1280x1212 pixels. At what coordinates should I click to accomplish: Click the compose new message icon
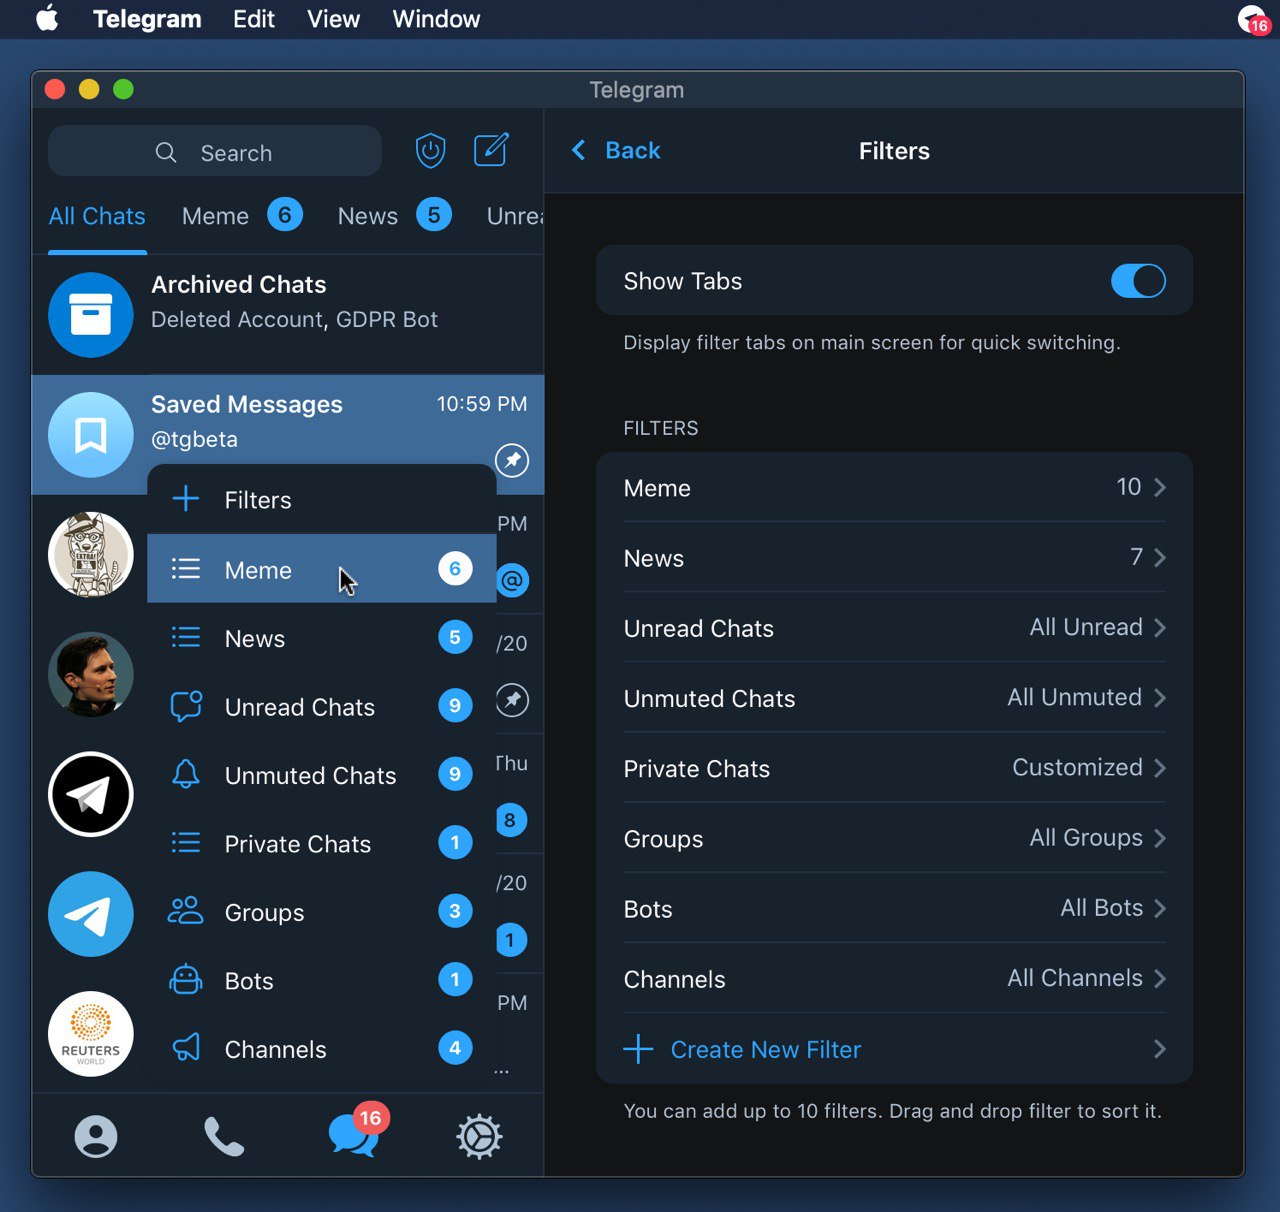click(x=491, y=150)
